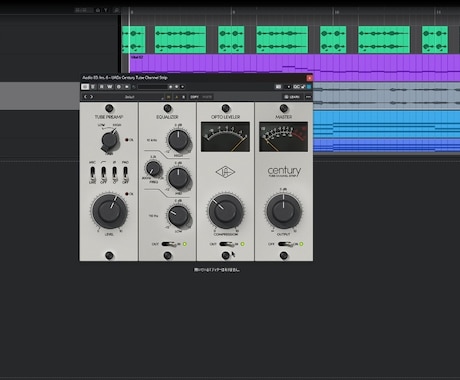Click the Equalizer MID gain knob
This screenshot has height=380, width=460.
179,178
